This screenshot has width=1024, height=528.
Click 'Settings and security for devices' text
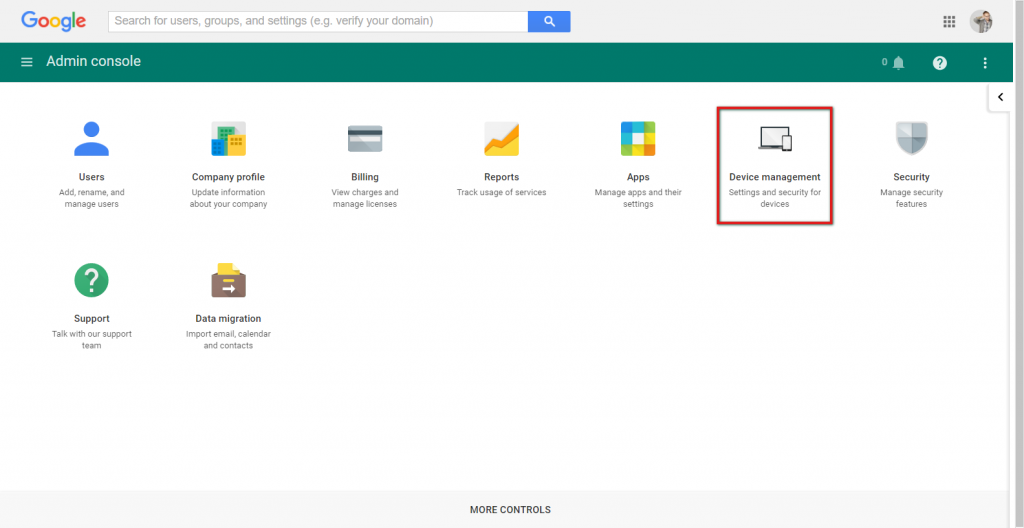pos(775,198)
